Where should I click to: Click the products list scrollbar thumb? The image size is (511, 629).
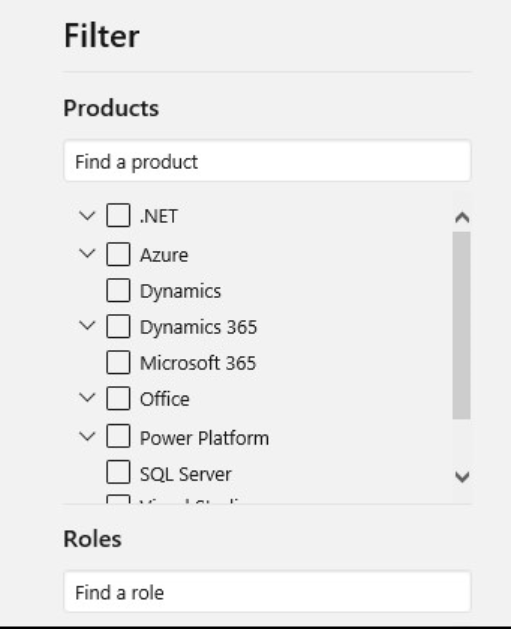click(x=462, y=325)
